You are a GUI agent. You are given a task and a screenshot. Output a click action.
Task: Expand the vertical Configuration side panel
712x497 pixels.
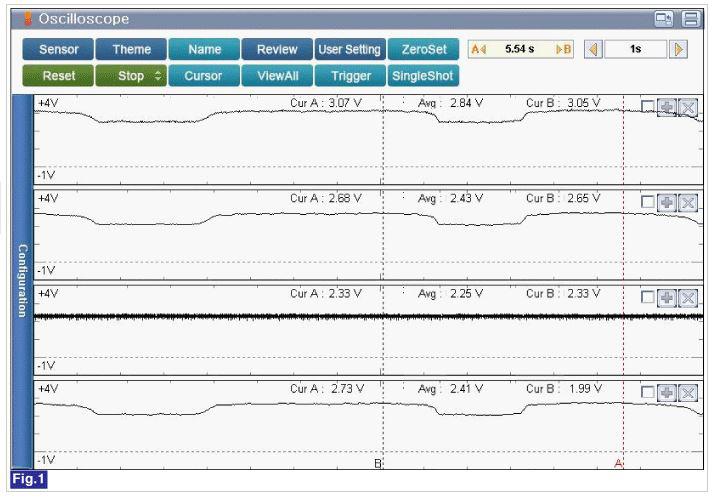[21, 280]
